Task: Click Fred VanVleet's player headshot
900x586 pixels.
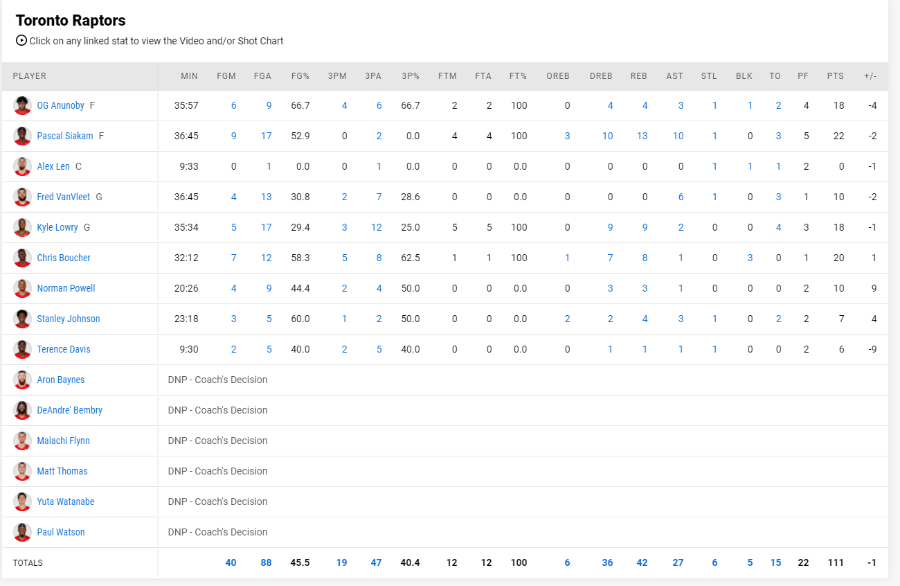Action: pyautogui.click(x=22, y=197)
